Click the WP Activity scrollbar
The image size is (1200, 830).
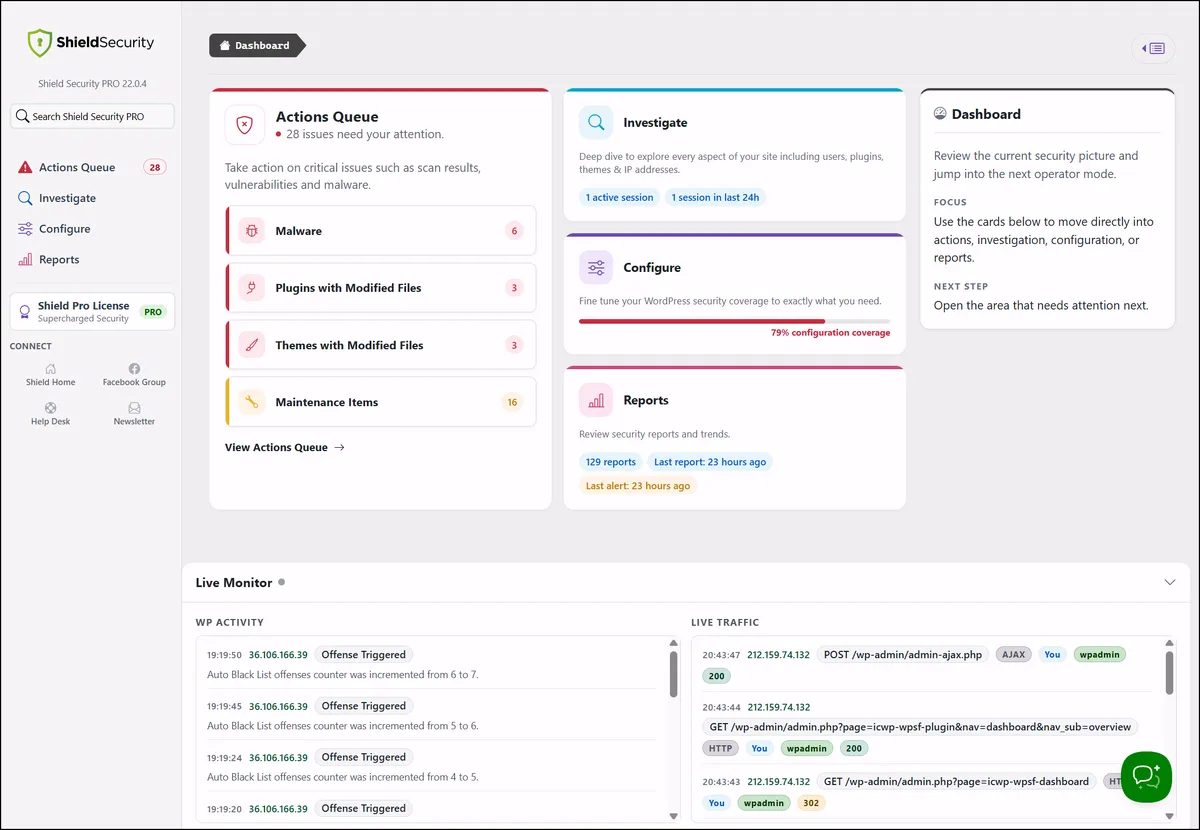pos(674,674)
